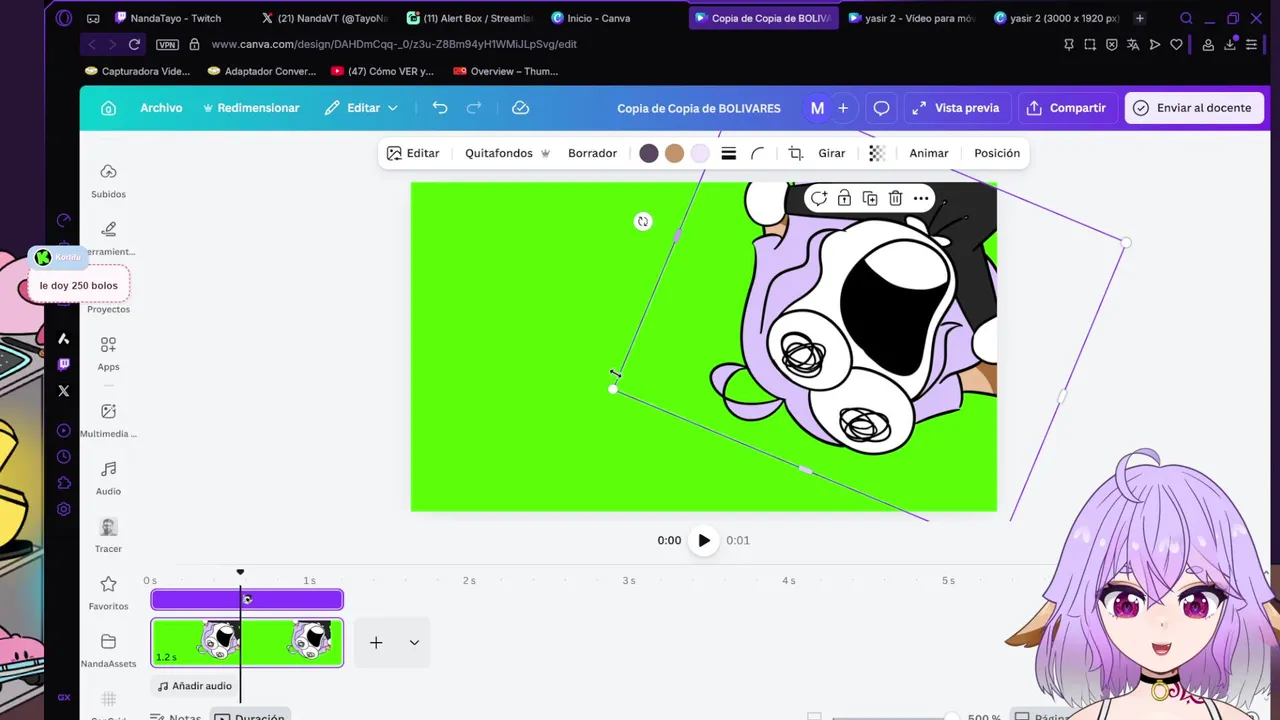Click the Quitafondos button

(508, 153)
